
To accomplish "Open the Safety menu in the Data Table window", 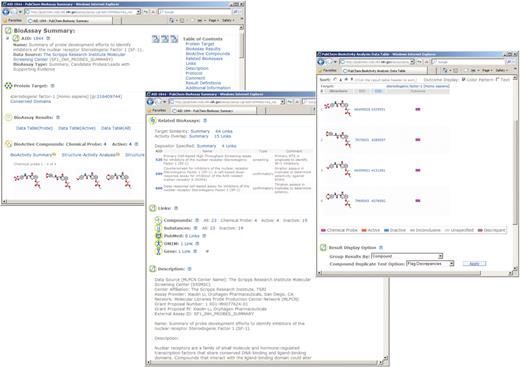I will 501,70.
